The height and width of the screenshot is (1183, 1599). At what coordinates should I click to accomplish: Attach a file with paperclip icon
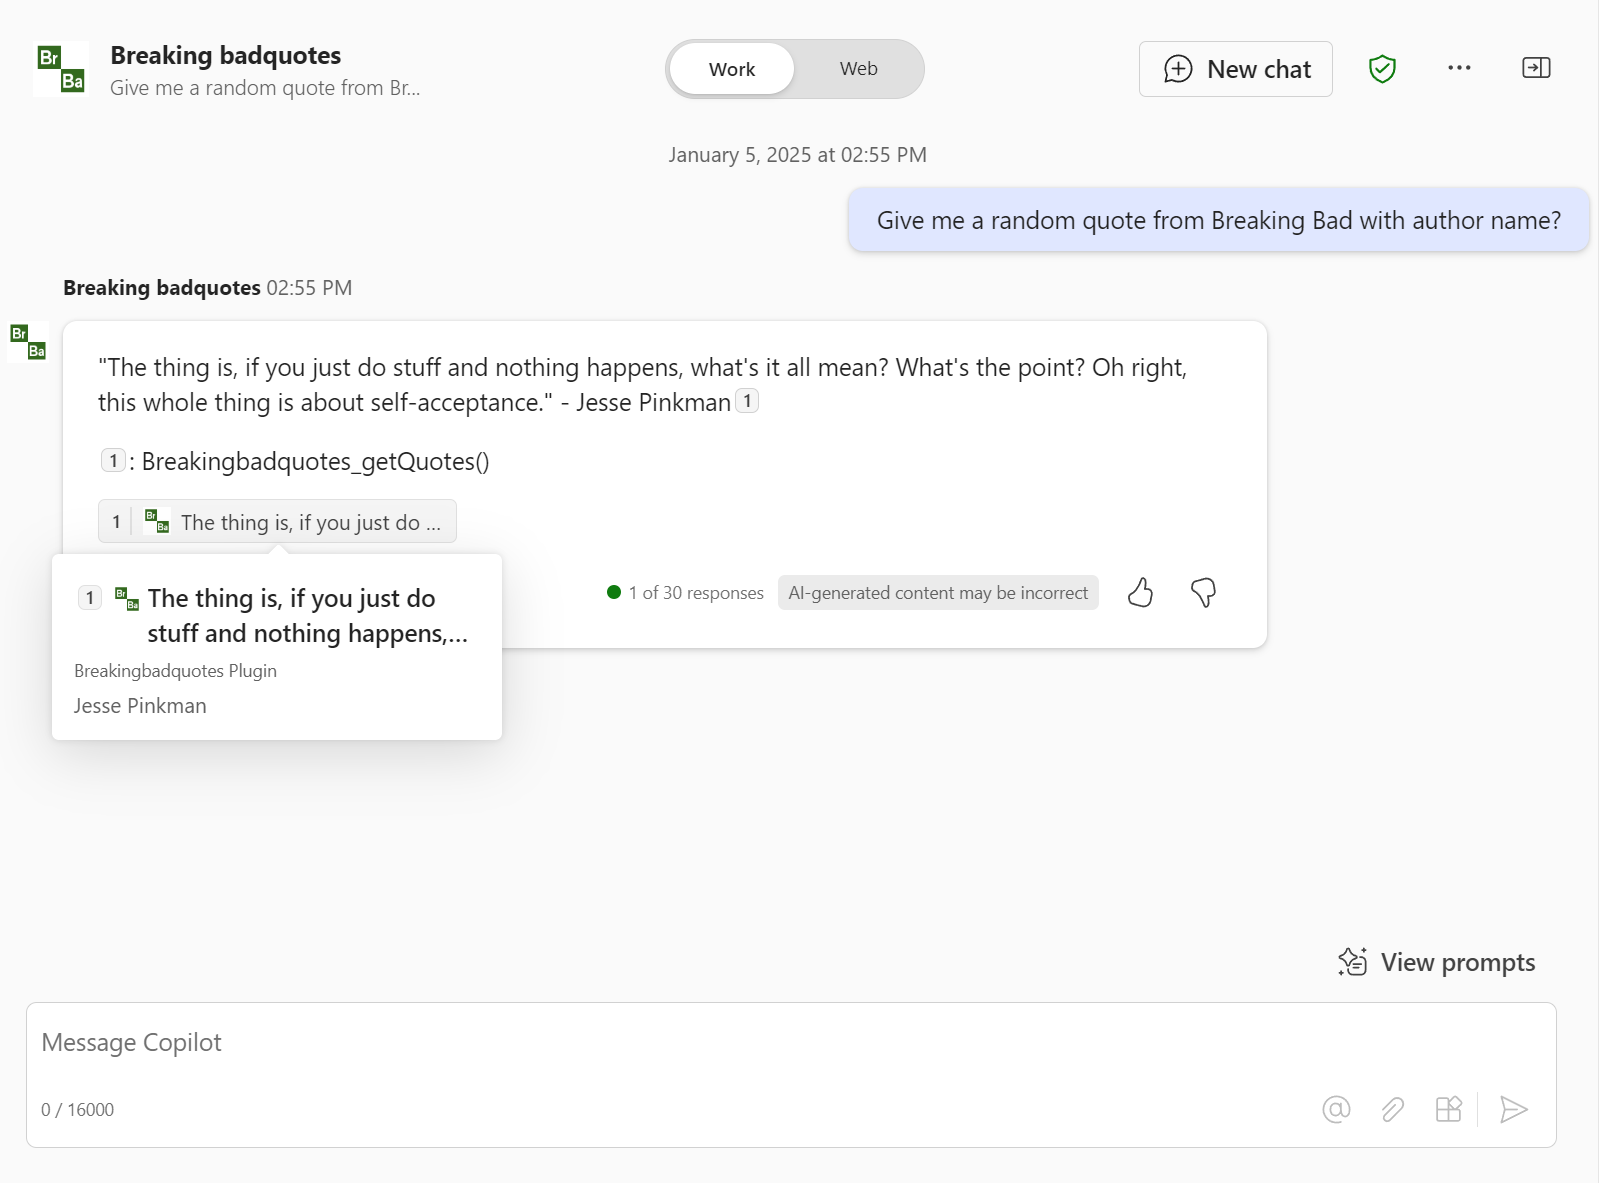1392,1109
